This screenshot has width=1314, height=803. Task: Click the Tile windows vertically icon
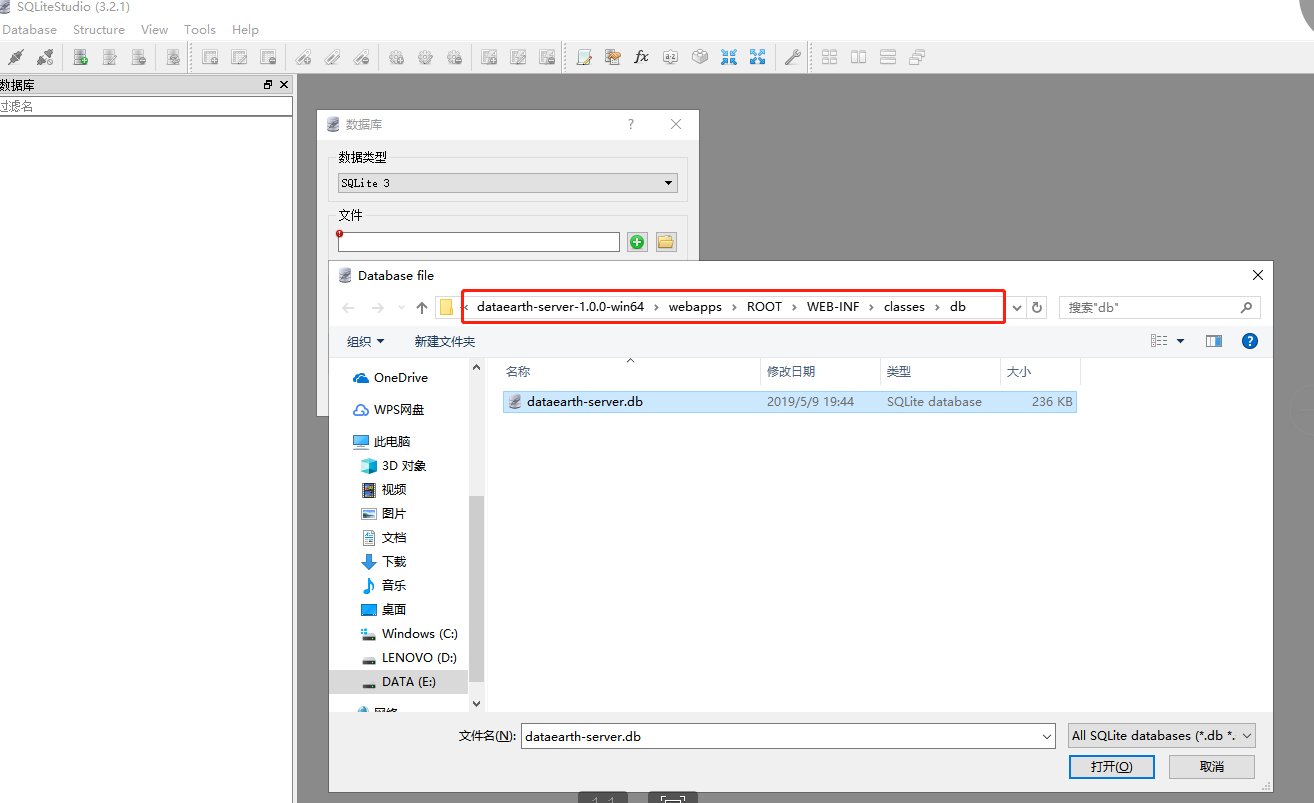coord(888,57)
